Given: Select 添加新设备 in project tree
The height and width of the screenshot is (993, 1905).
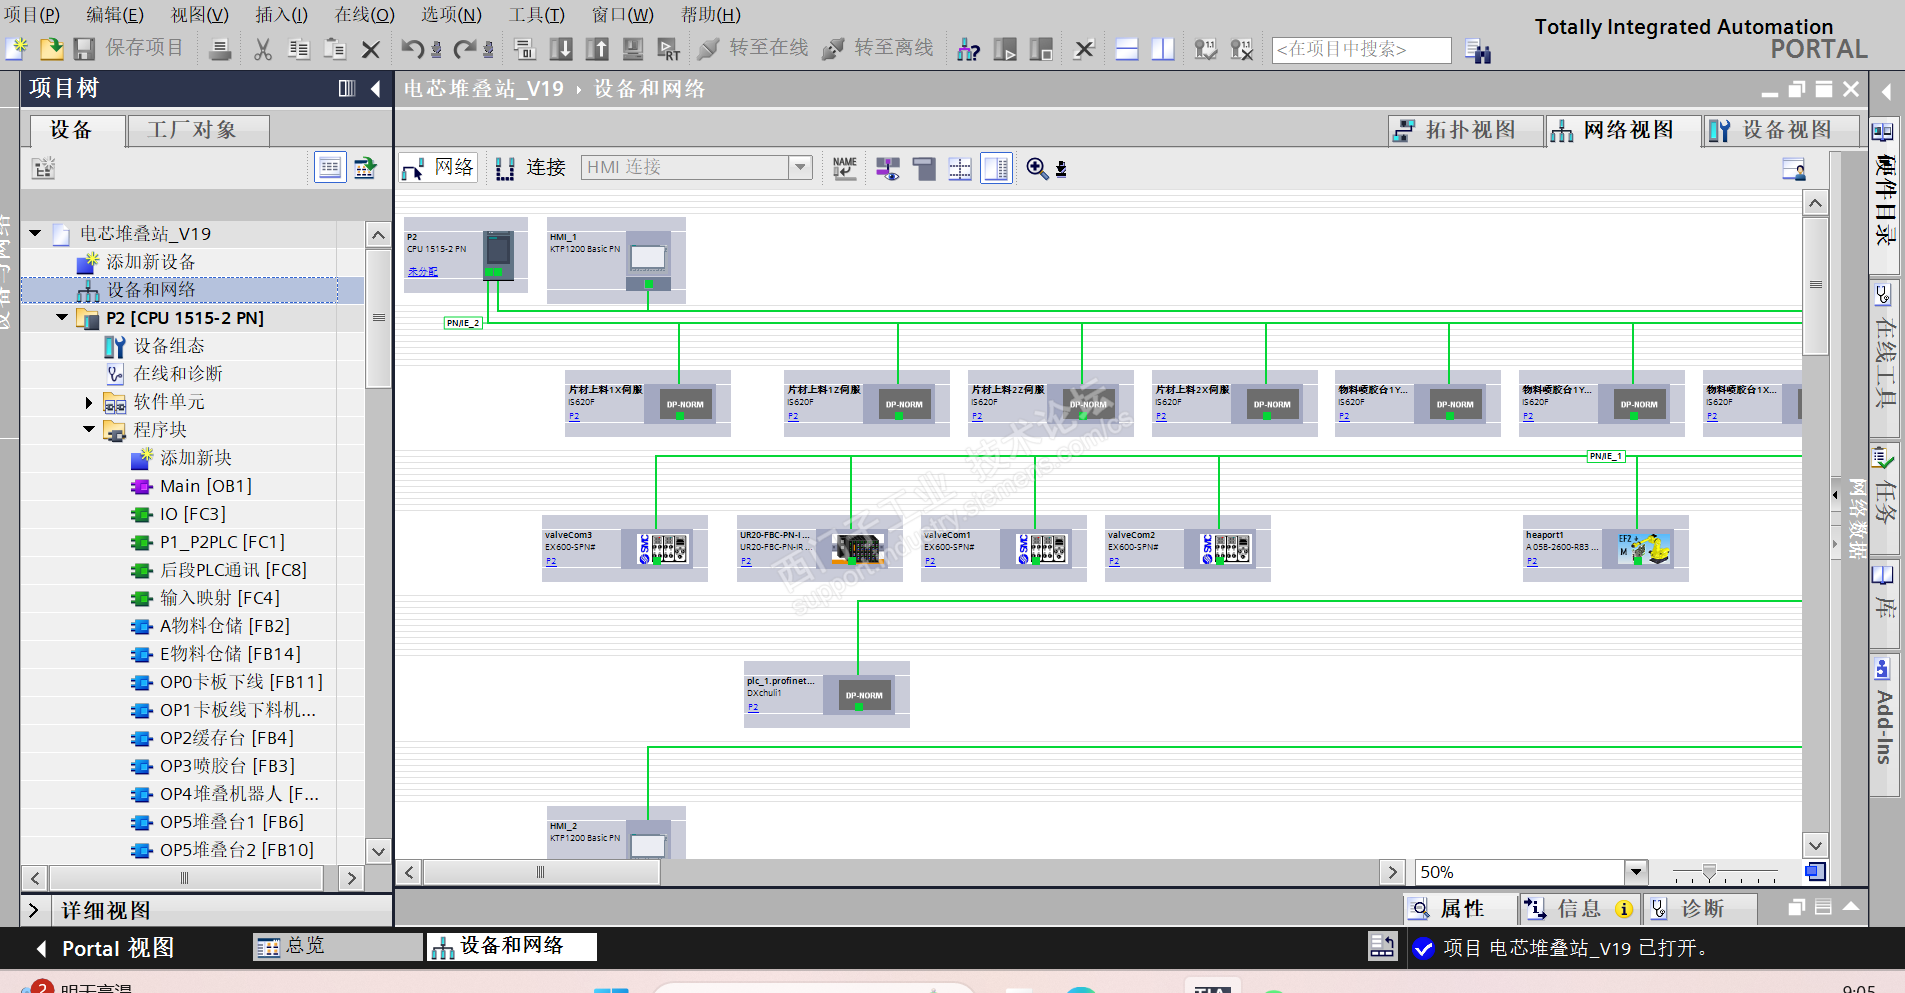Looking at the screenshot, I should click(151, 262).
